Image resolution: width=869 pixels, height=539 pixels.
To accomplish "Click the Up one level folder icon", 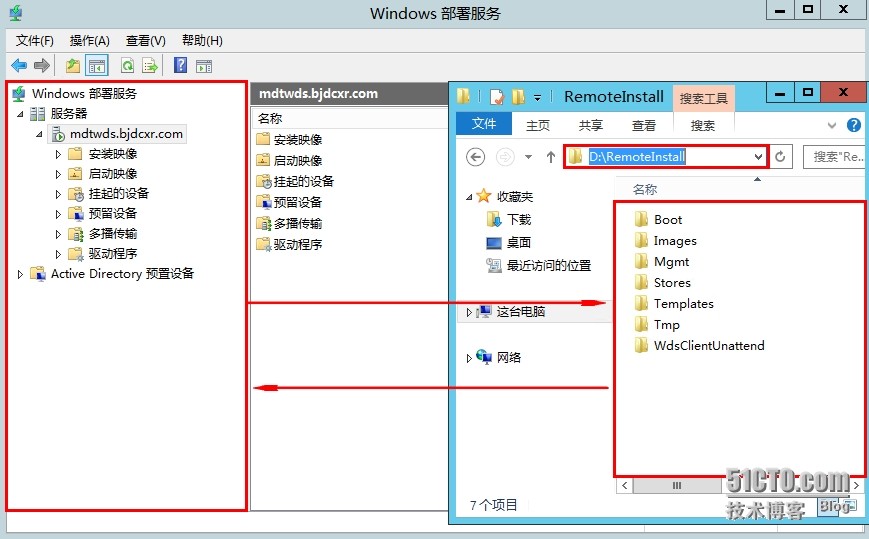I will [x=73, y=66].
